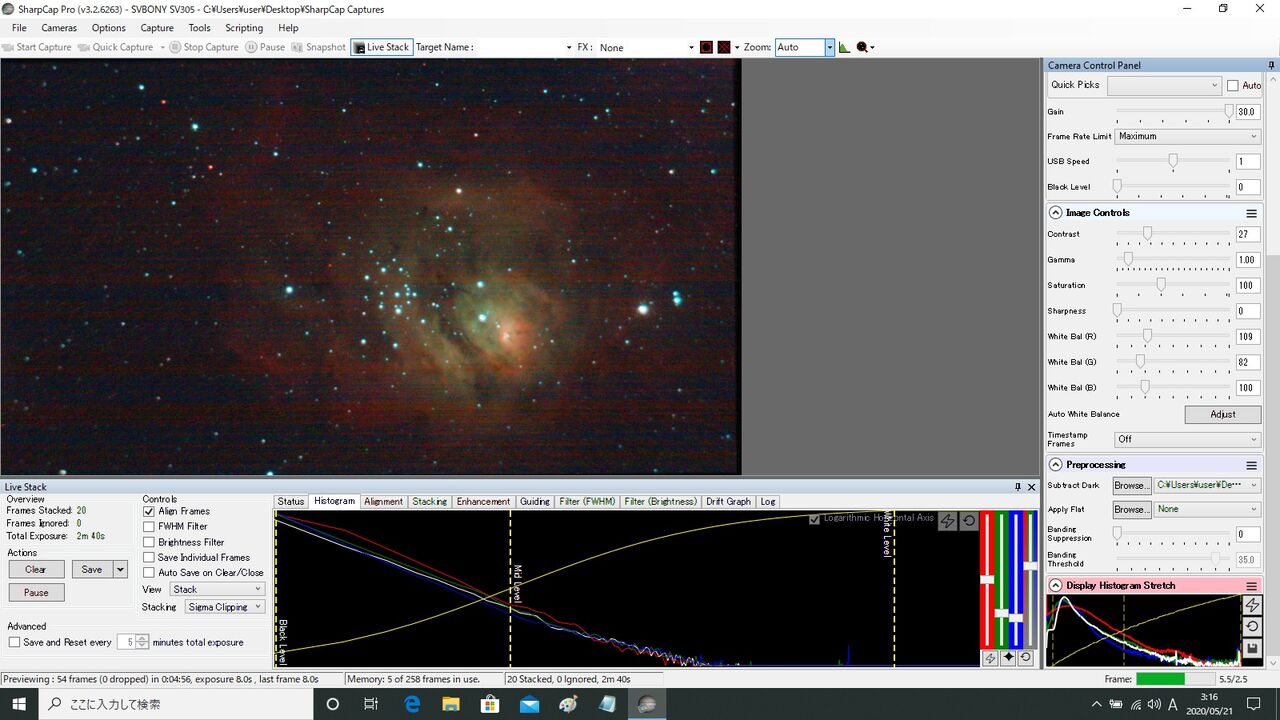Collapse the Preprocessing section
This screenshot has height=720, width=1280.
(1055, 465)
